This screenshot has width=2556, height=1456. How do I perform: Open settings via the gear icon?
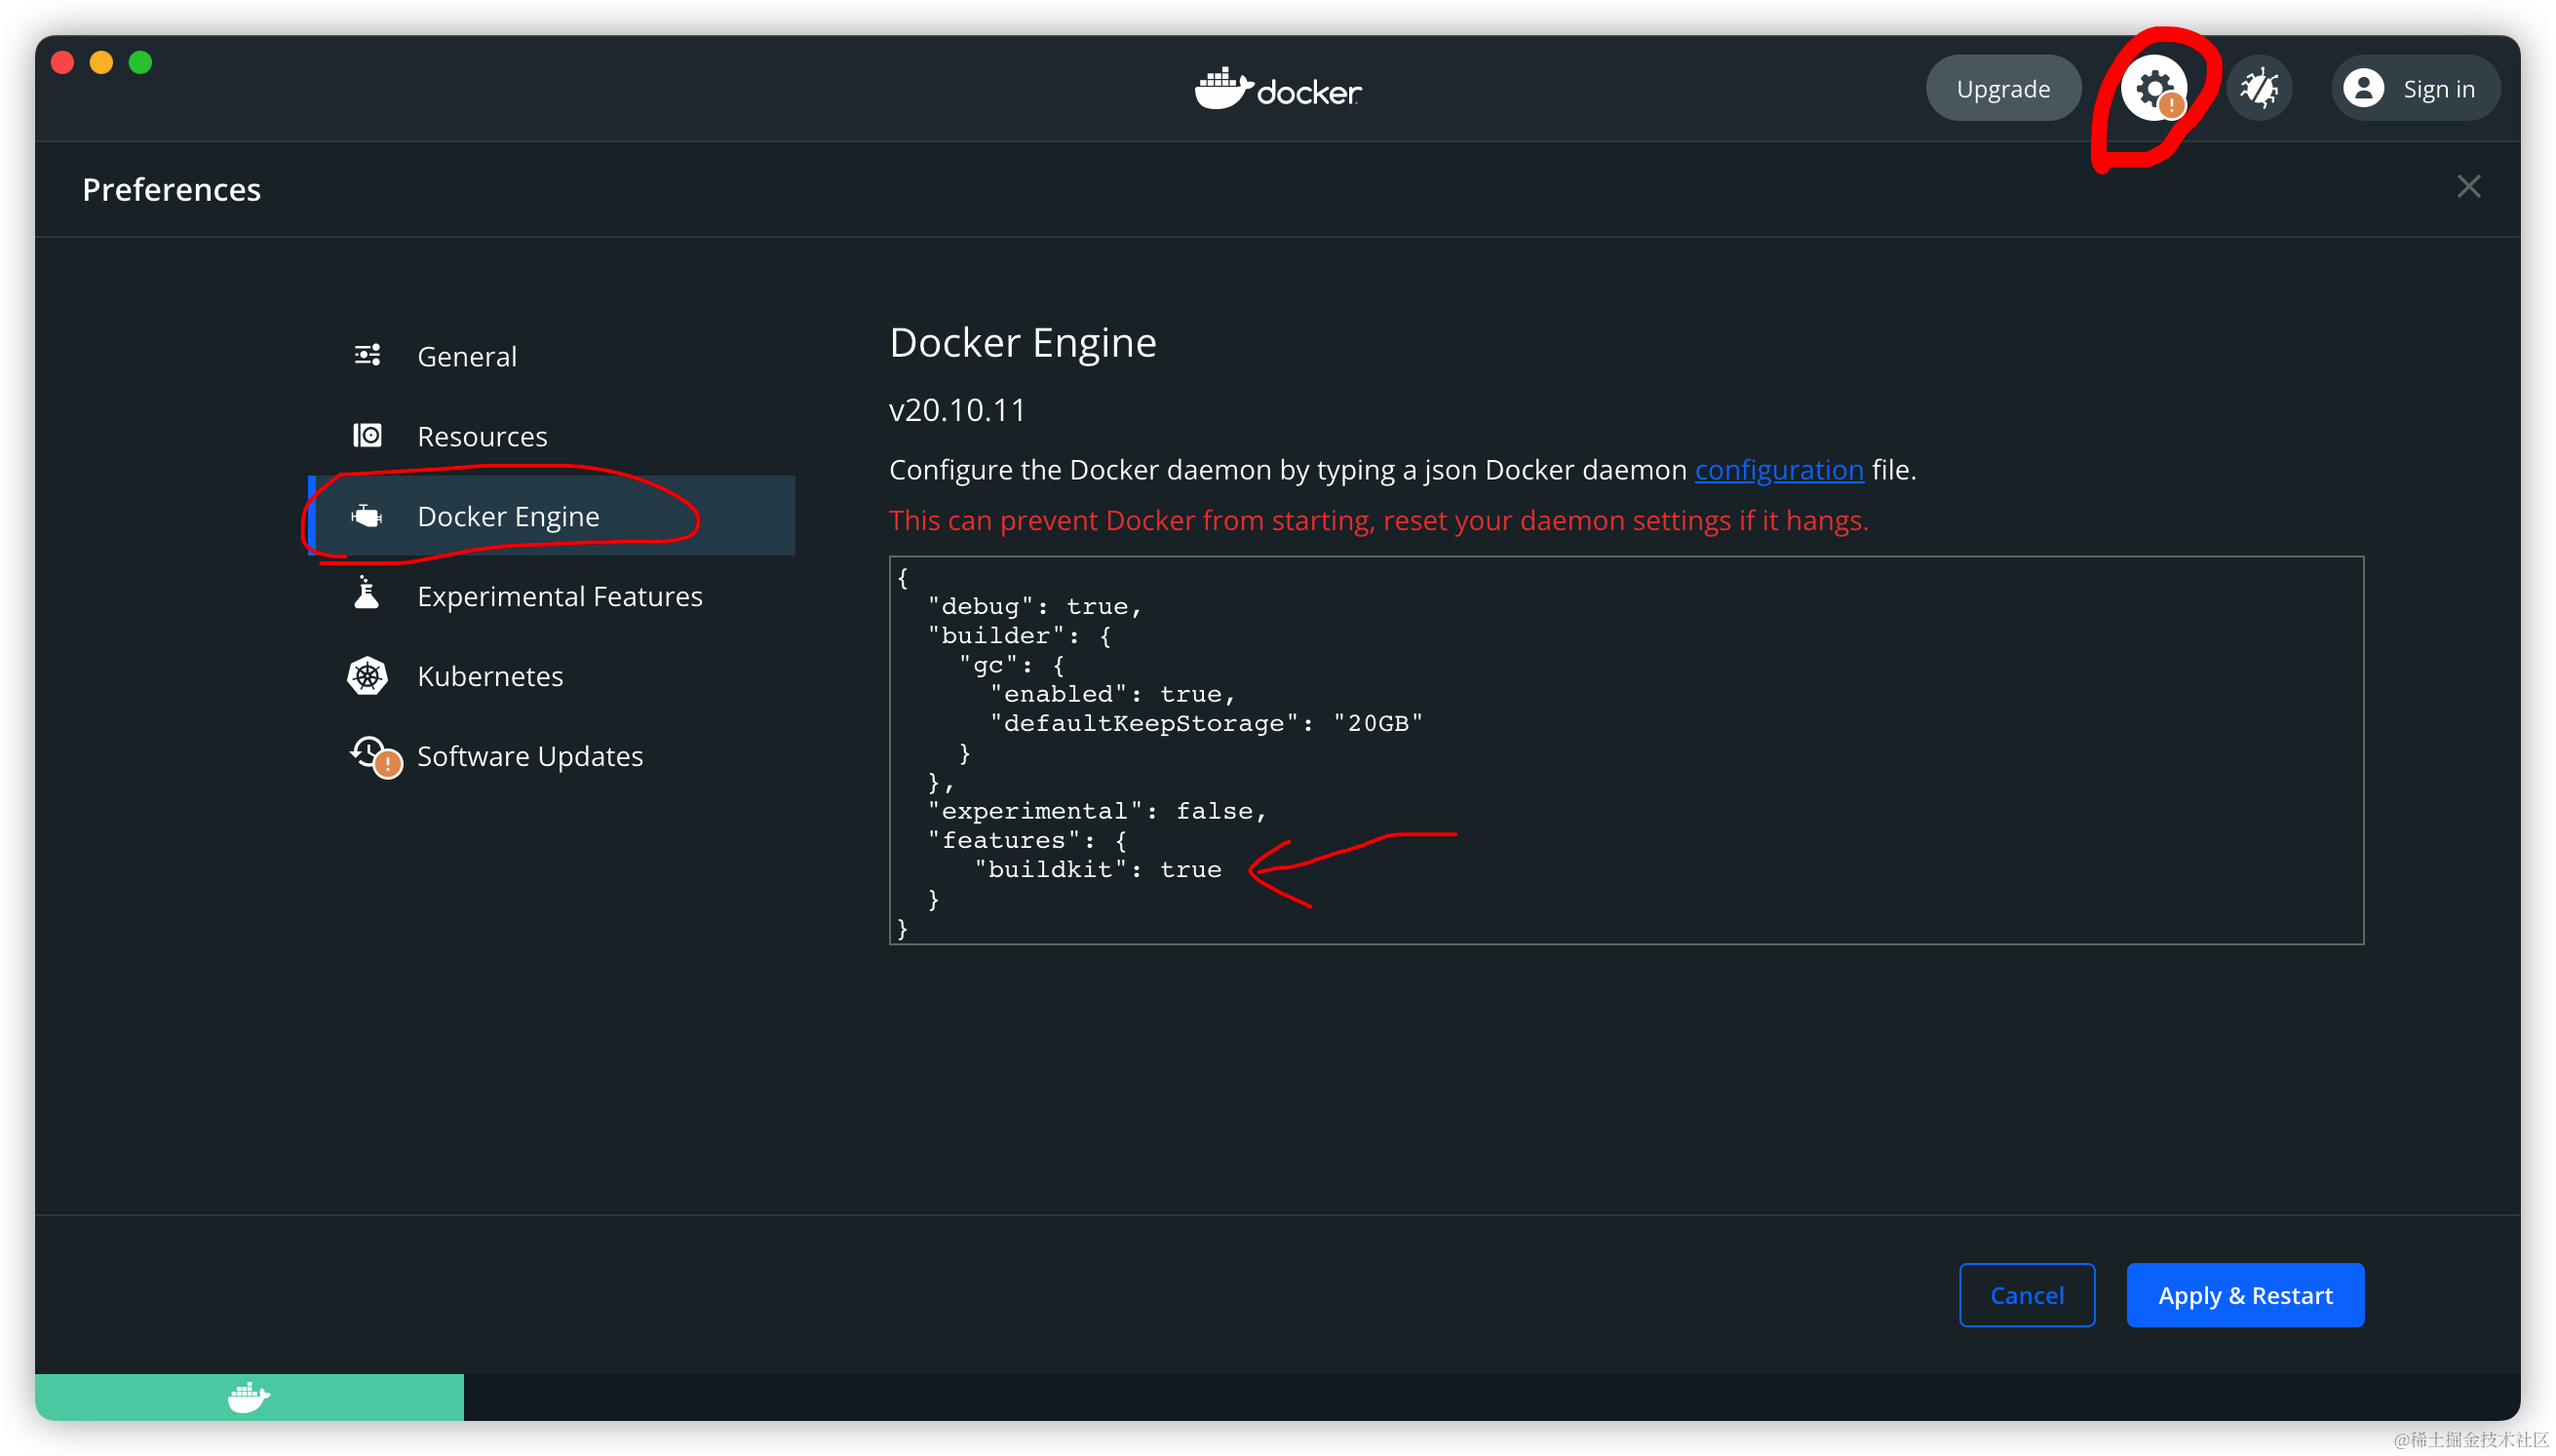click(x=2154, y=88)
